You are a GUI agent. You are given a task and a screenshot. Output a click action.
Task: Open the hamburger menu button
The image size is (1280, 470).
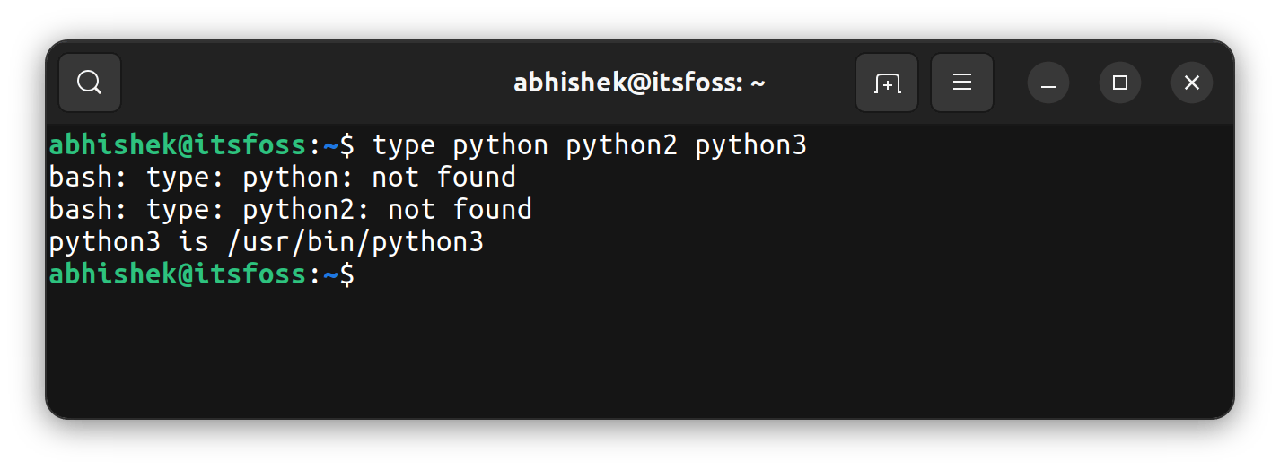[962, 82]
